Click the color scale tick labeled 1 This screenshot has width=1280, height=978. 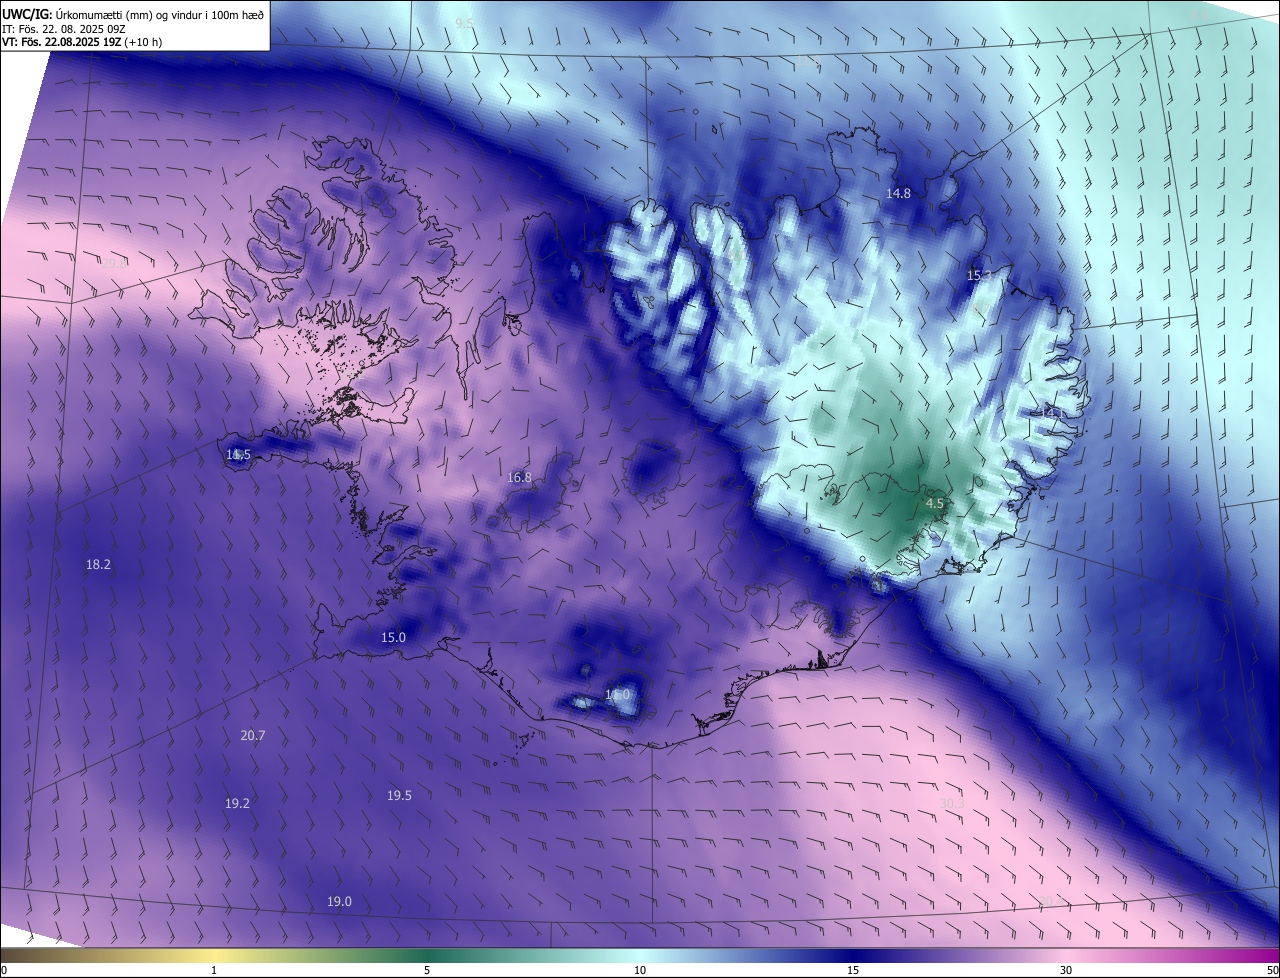pos(214,970)
